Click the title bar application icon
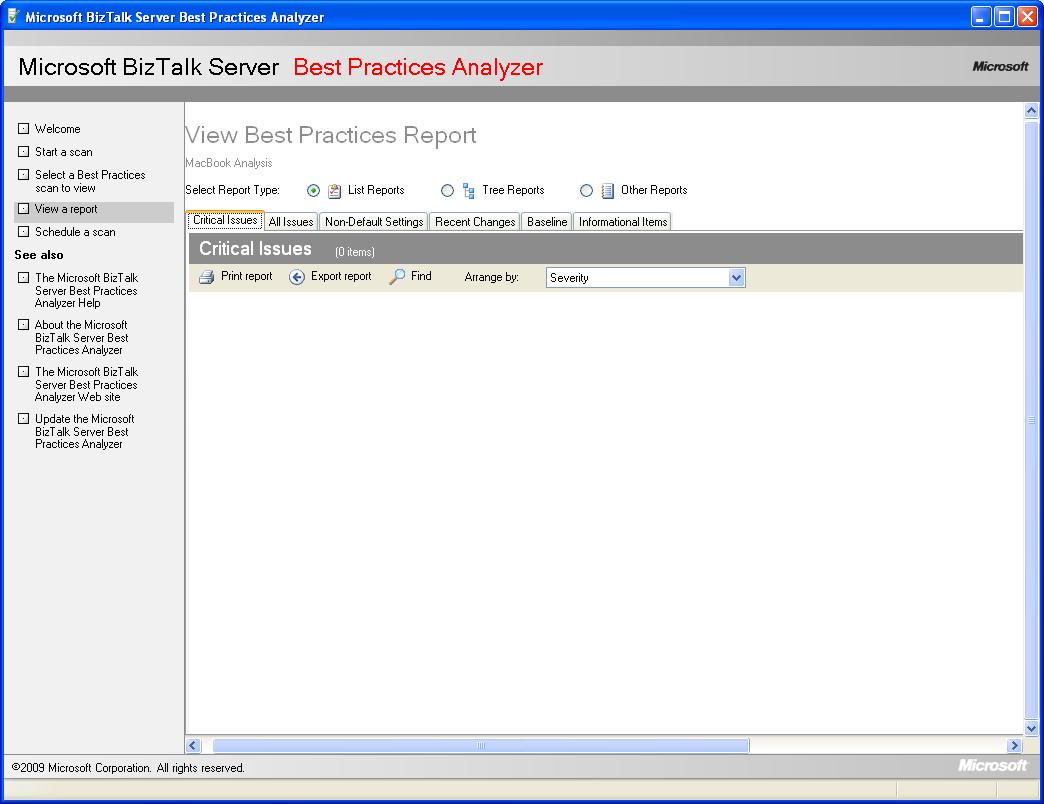Image resolution: width=1044 pixels, height=804 pixels. pos(13,16)
